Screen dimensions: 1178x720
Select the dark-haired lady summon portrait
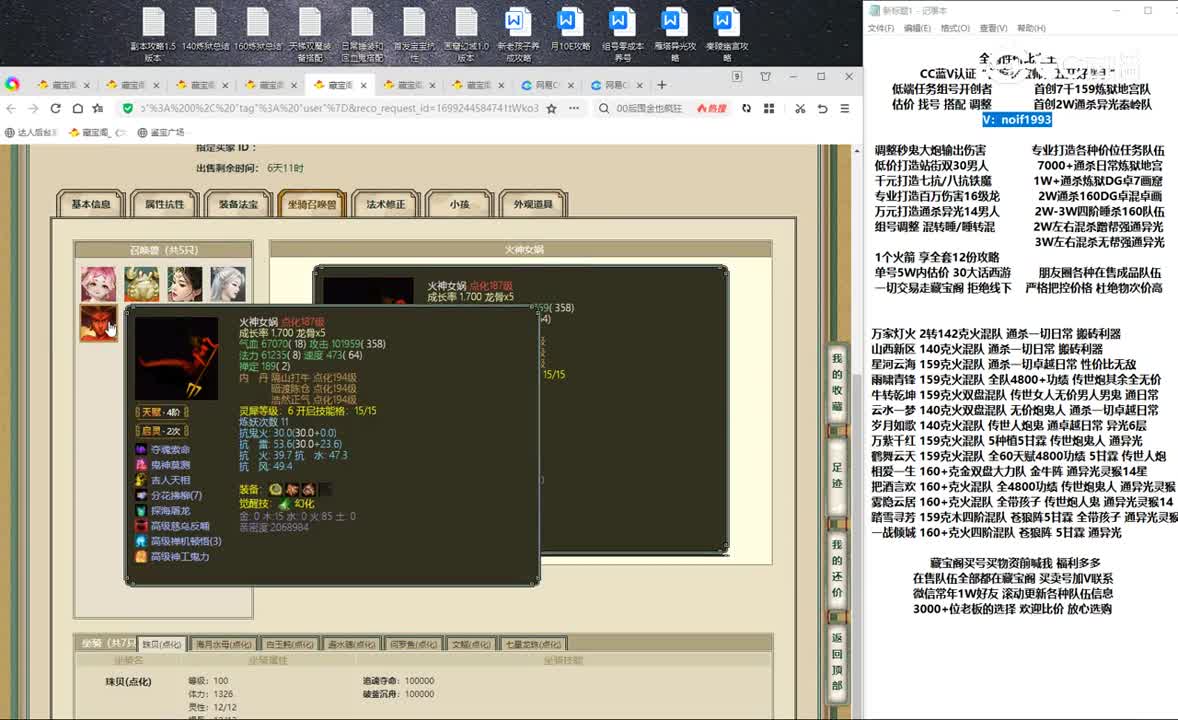click(185, 284)
